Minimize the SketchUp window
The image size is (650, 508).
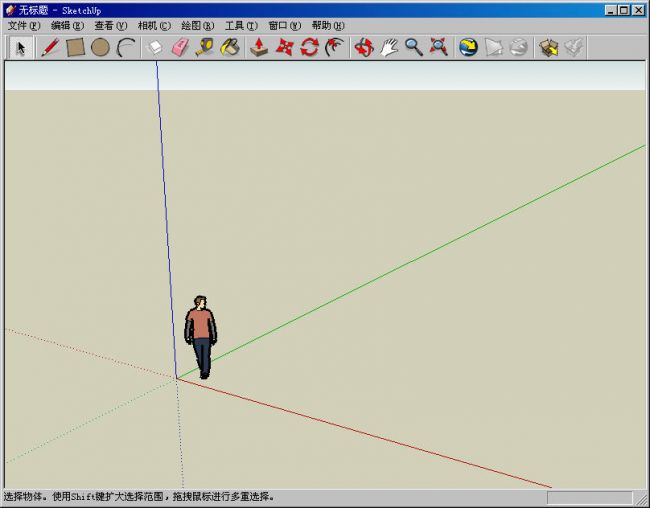pos(611,10)
